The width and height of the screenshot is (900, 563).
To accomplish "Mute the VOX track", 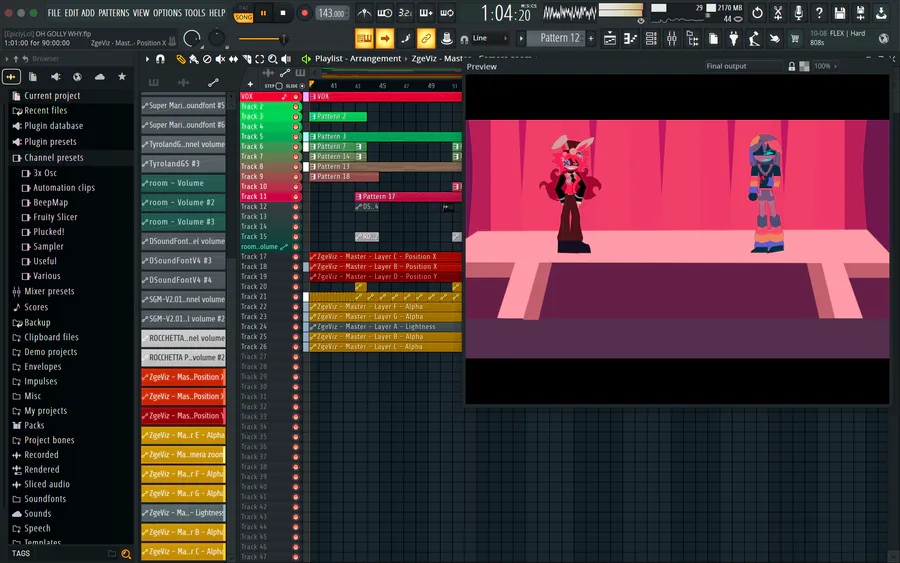I will [x=296, y=96].
